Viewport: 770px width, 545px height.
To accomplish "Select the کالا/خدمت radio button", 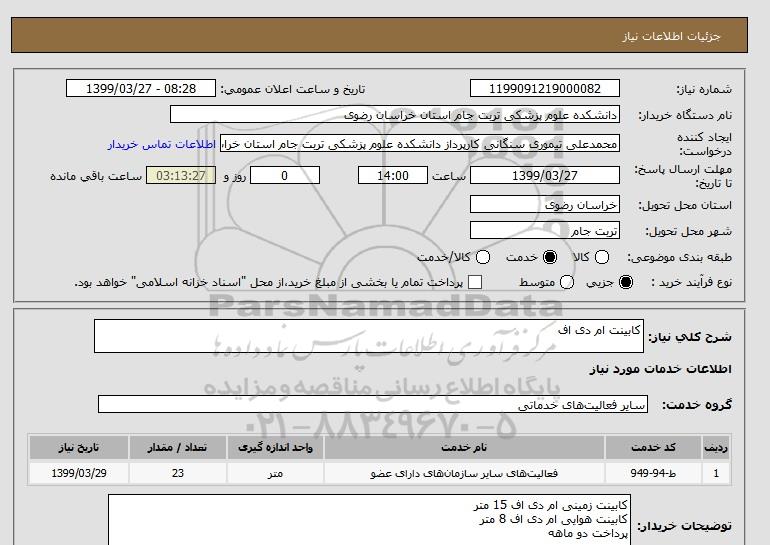I will [x=483, y=257].
